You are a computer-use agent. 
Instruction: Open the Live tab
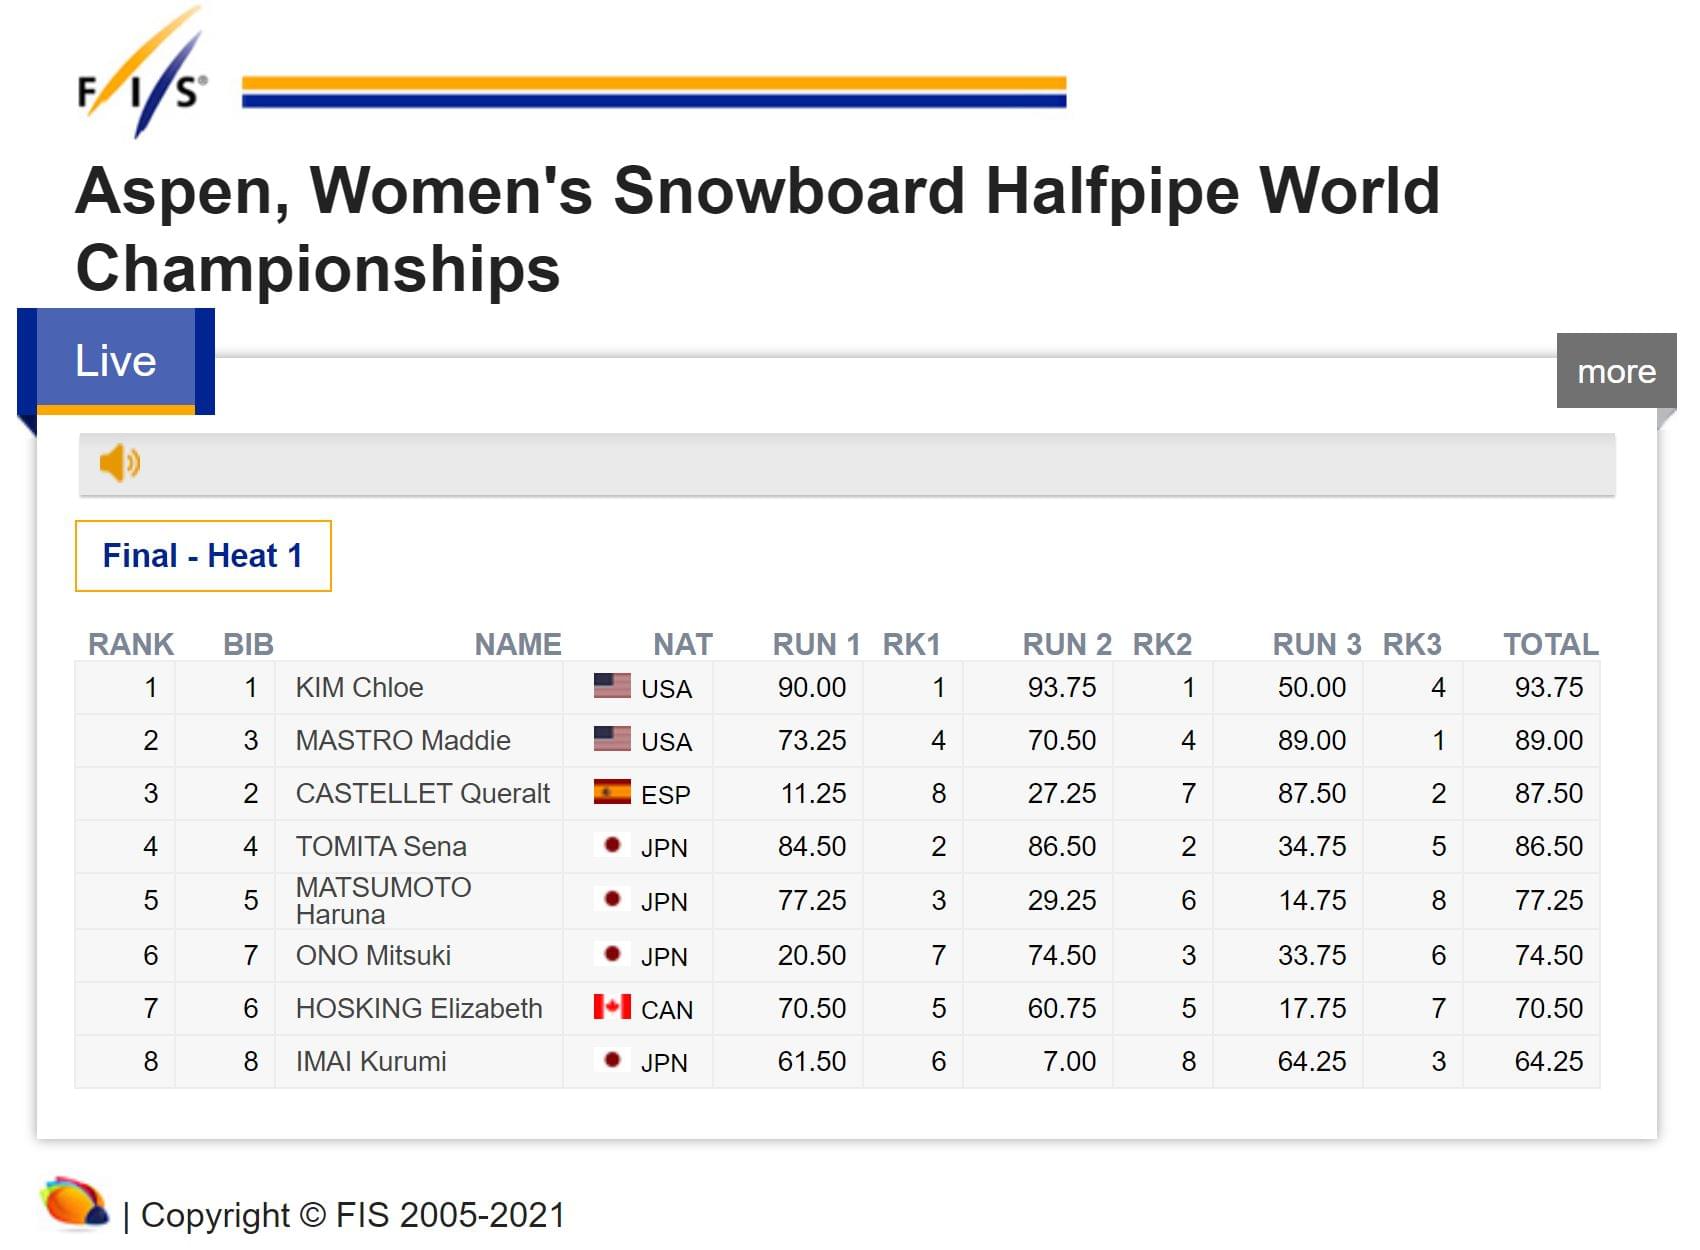(116, 361)
